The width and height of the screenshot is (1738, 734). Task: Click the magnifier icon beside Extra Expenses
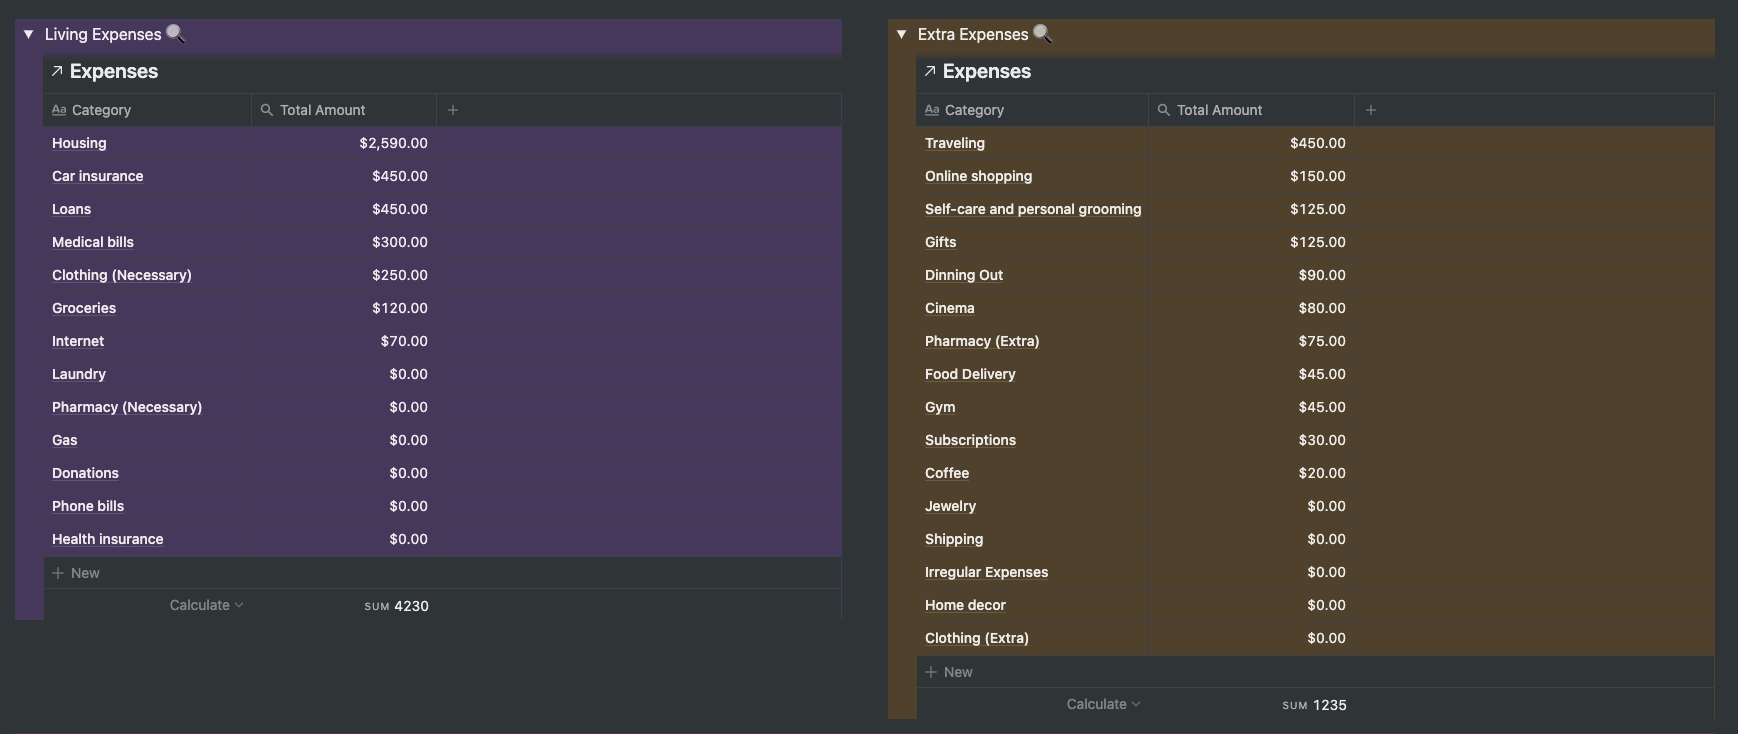(1042, 33)
